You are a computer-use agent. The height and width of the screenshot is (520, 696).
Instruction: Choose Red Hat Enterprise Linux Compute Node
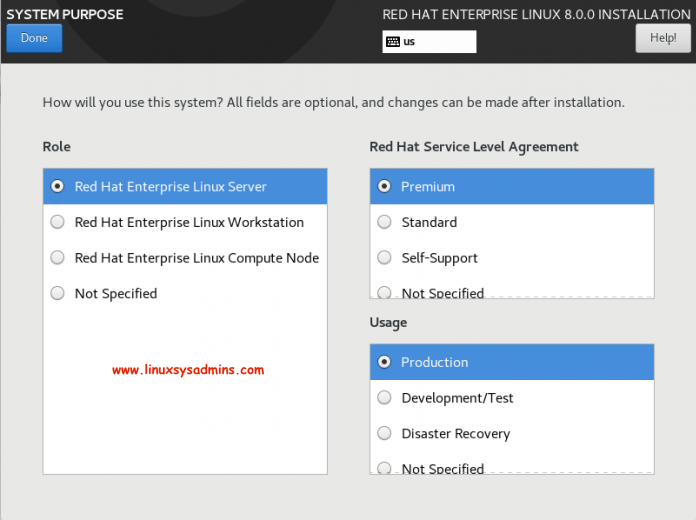[x=185, y=258]
